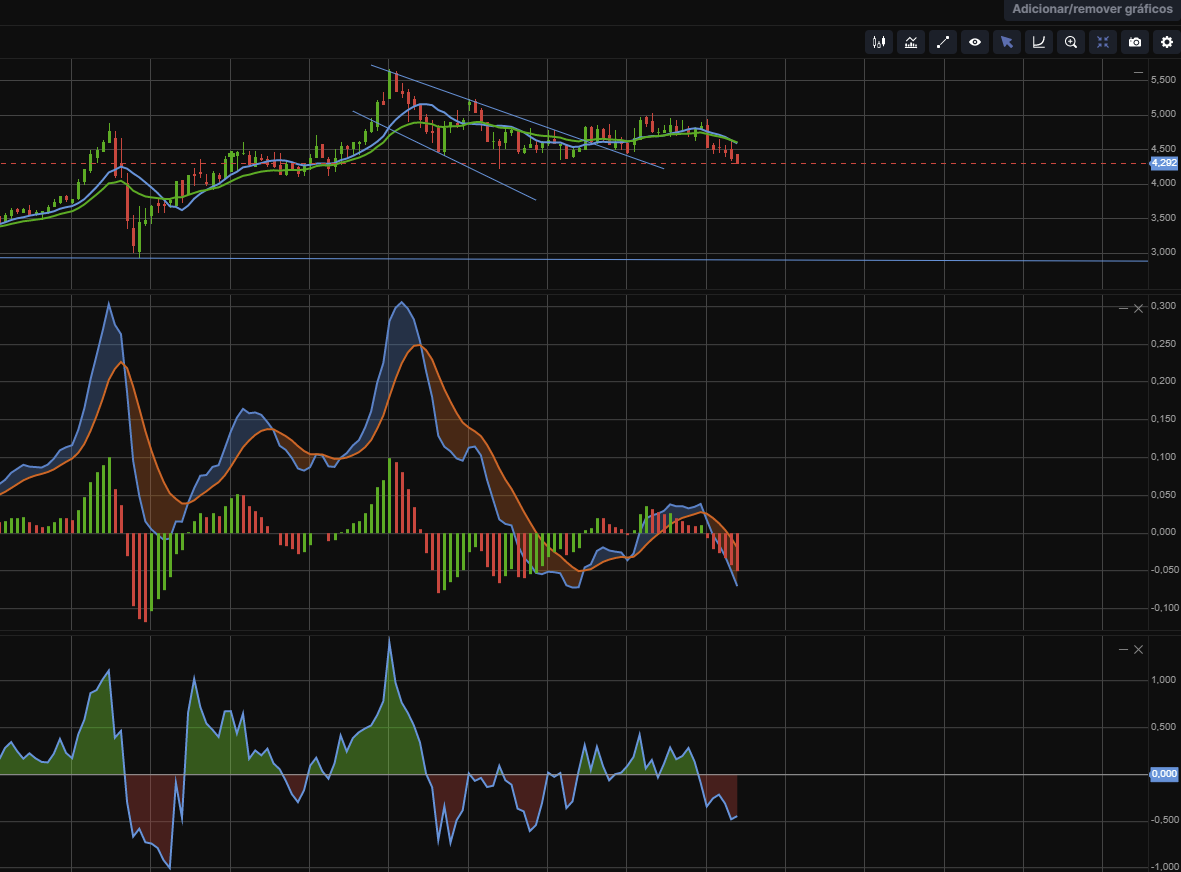Toggle the blue fit-to-screen arrows icon
Screen dimensions: 1181x872
point(1103,42)
